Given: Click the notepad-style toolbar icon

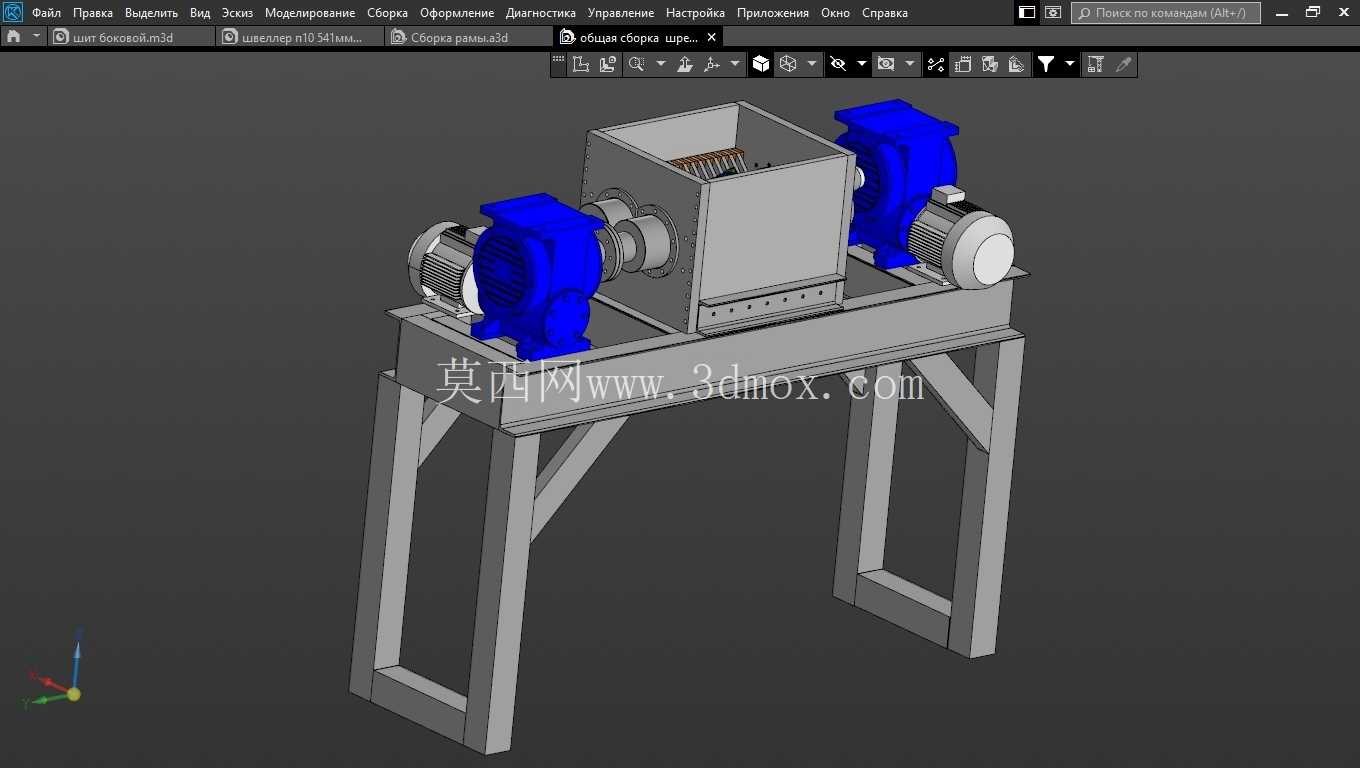Looking at the screenshot, I should [963, 64].
